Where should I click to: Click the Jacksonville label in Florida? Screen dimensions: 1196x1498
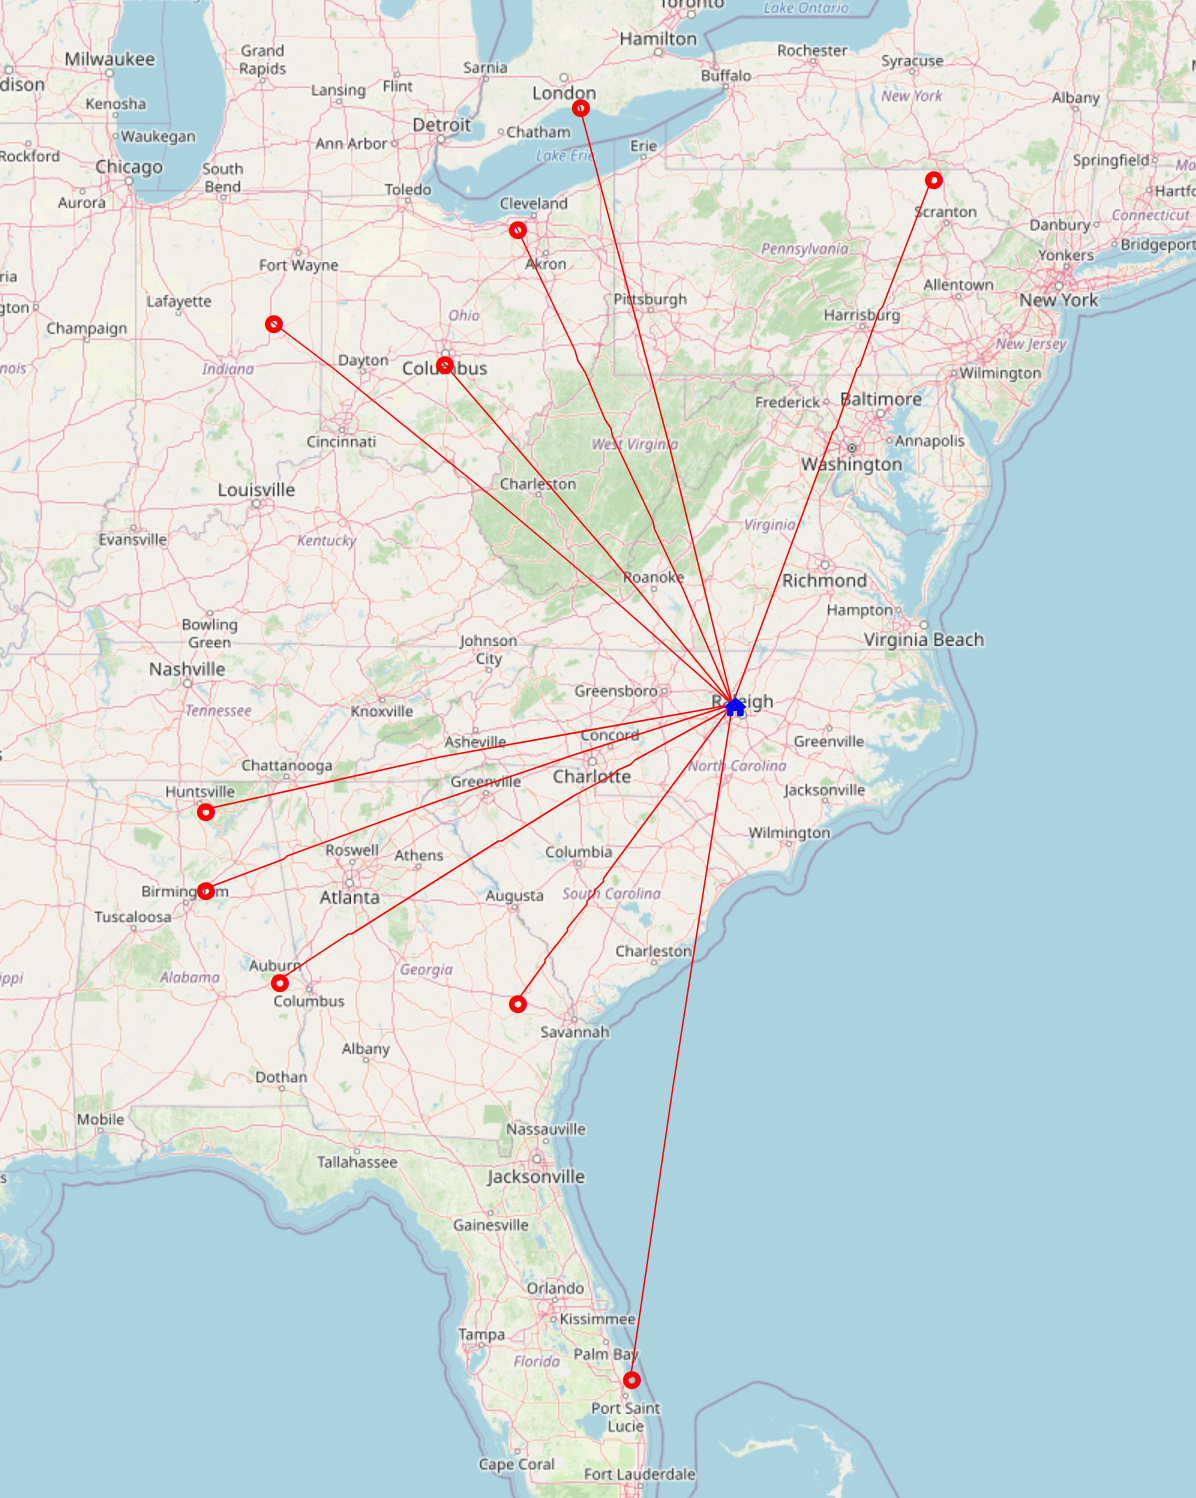pos(535,1177)
